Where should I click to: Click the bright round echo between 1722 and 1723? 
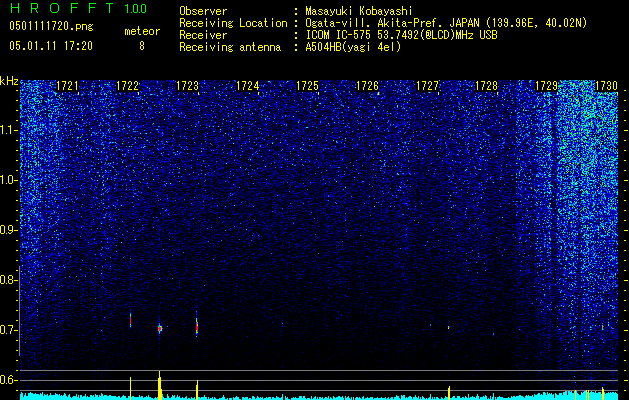[x=160, y=329]
